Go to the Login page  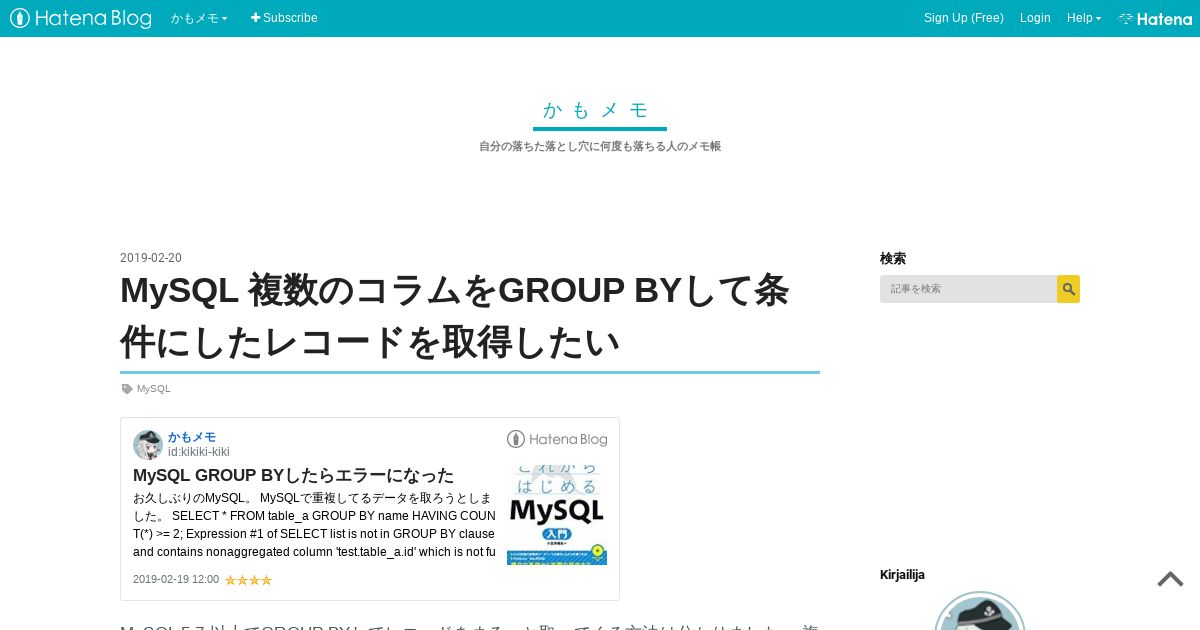pos(1035,18)
